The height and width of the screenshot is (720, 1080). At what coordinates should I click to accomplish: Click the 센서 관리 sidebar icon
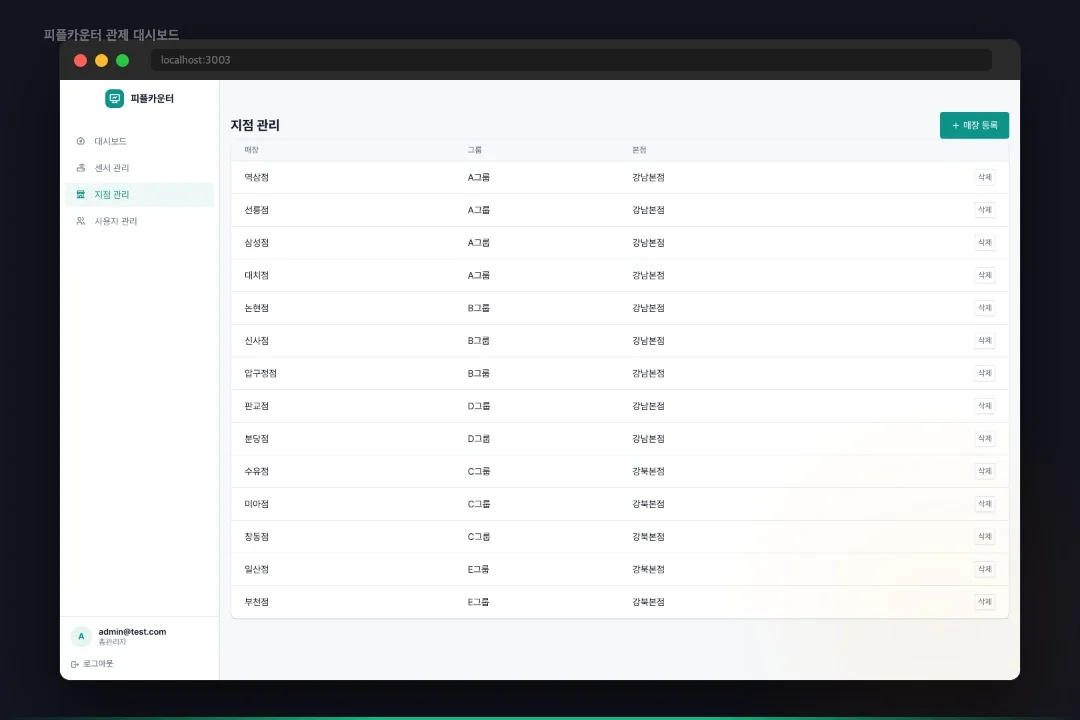click(x=81, y=168)
